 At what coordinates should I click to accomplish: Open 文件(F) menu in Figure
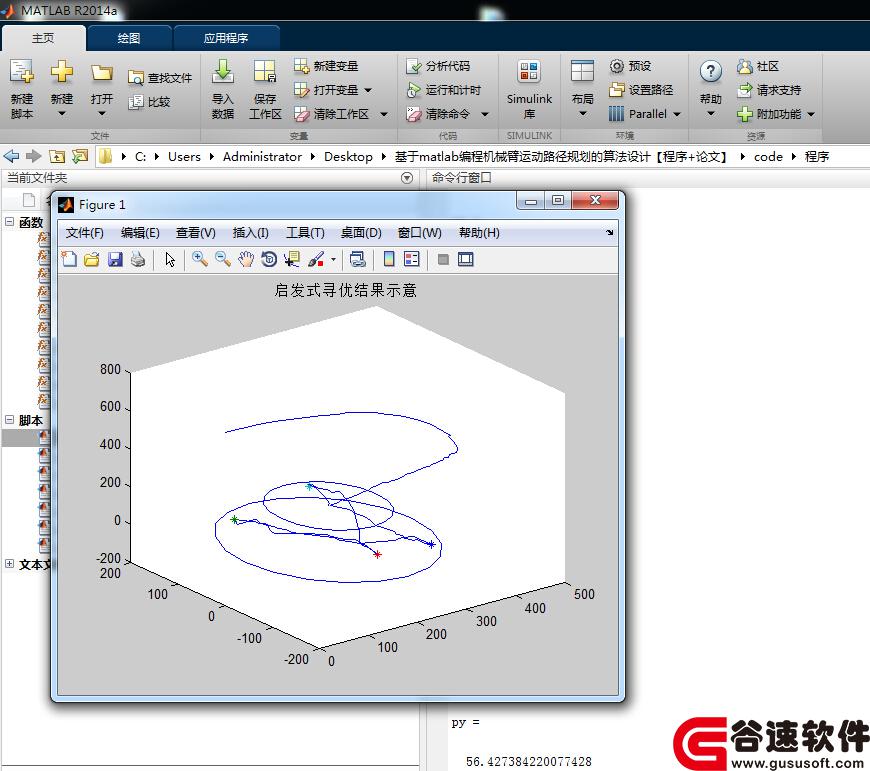point(84,233)
